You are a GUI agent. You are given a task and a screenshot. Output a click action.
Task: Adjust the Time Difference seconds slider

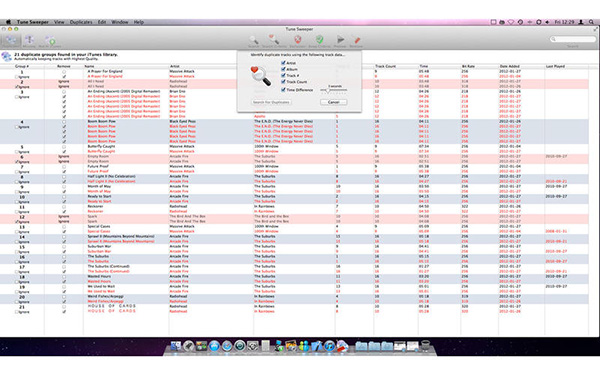(334, 90)
